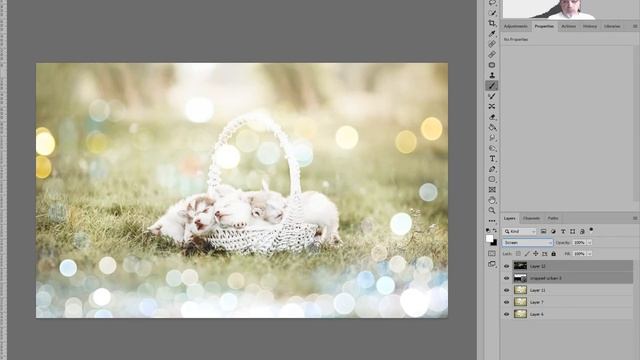The image size is (640, 360).
Task: Click the Opacity percentage field
Action: (579, 242)
